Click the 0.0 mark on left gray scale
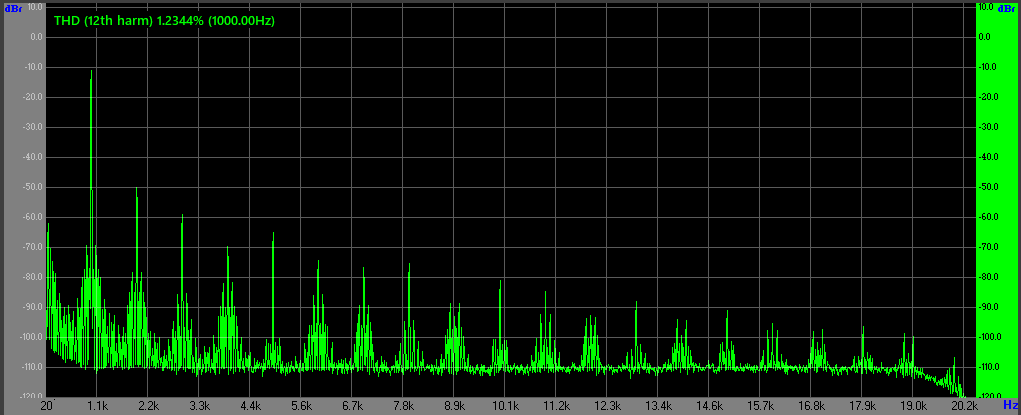Screen dimensions: 1021x415 (37, 37)
